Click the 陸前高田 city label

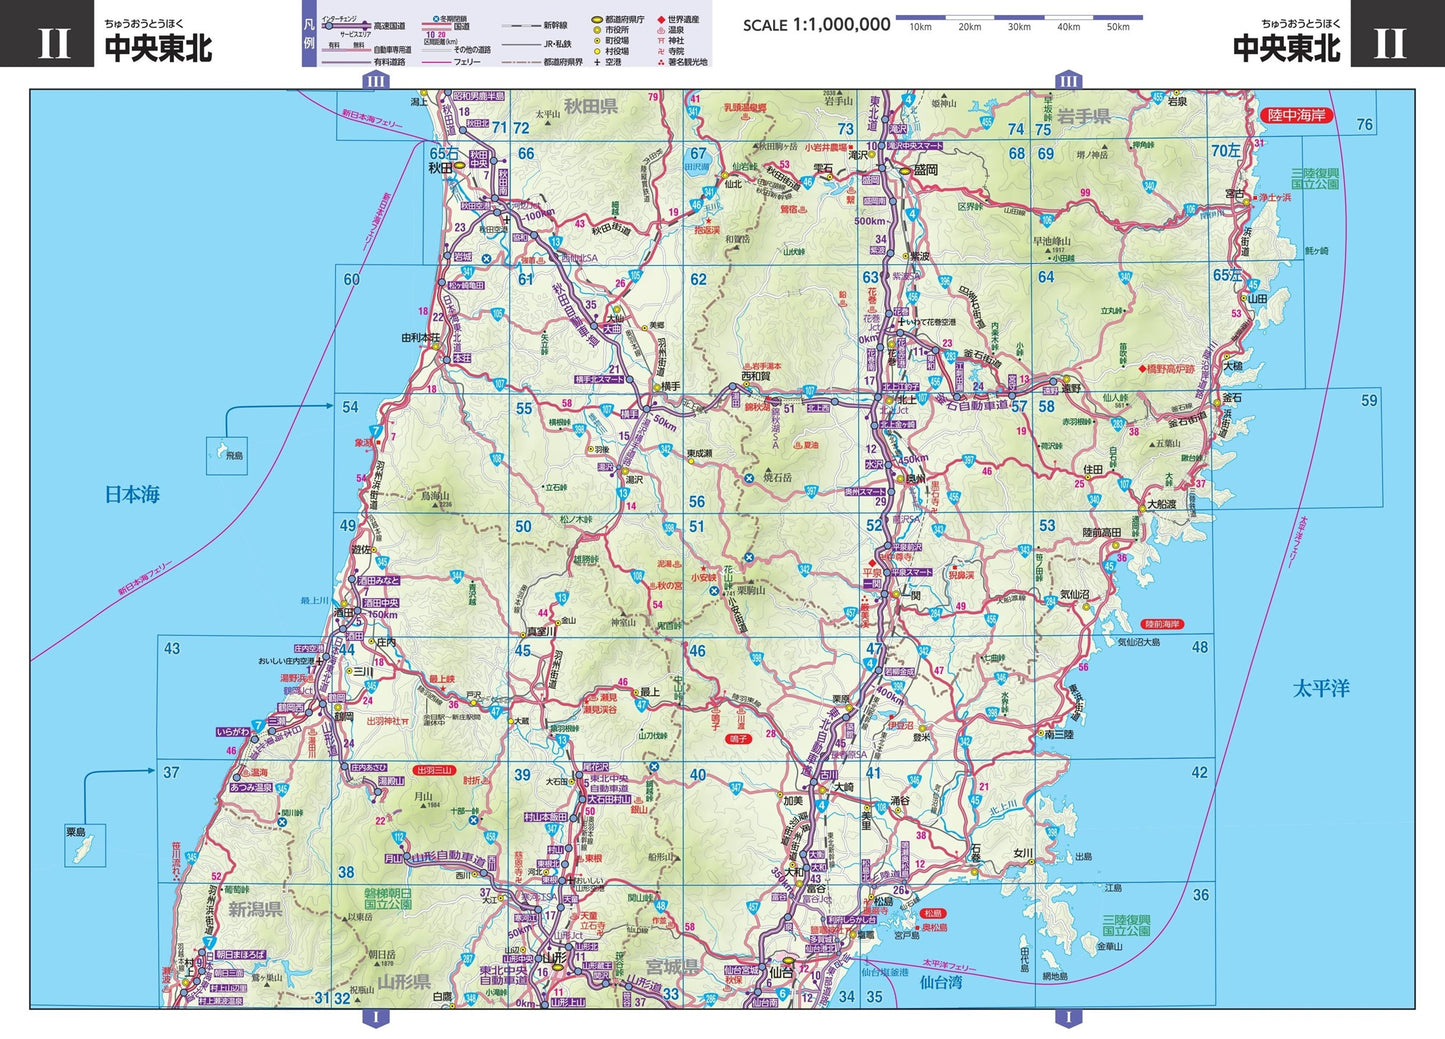pyautogui.click(x=1102, y=533)
